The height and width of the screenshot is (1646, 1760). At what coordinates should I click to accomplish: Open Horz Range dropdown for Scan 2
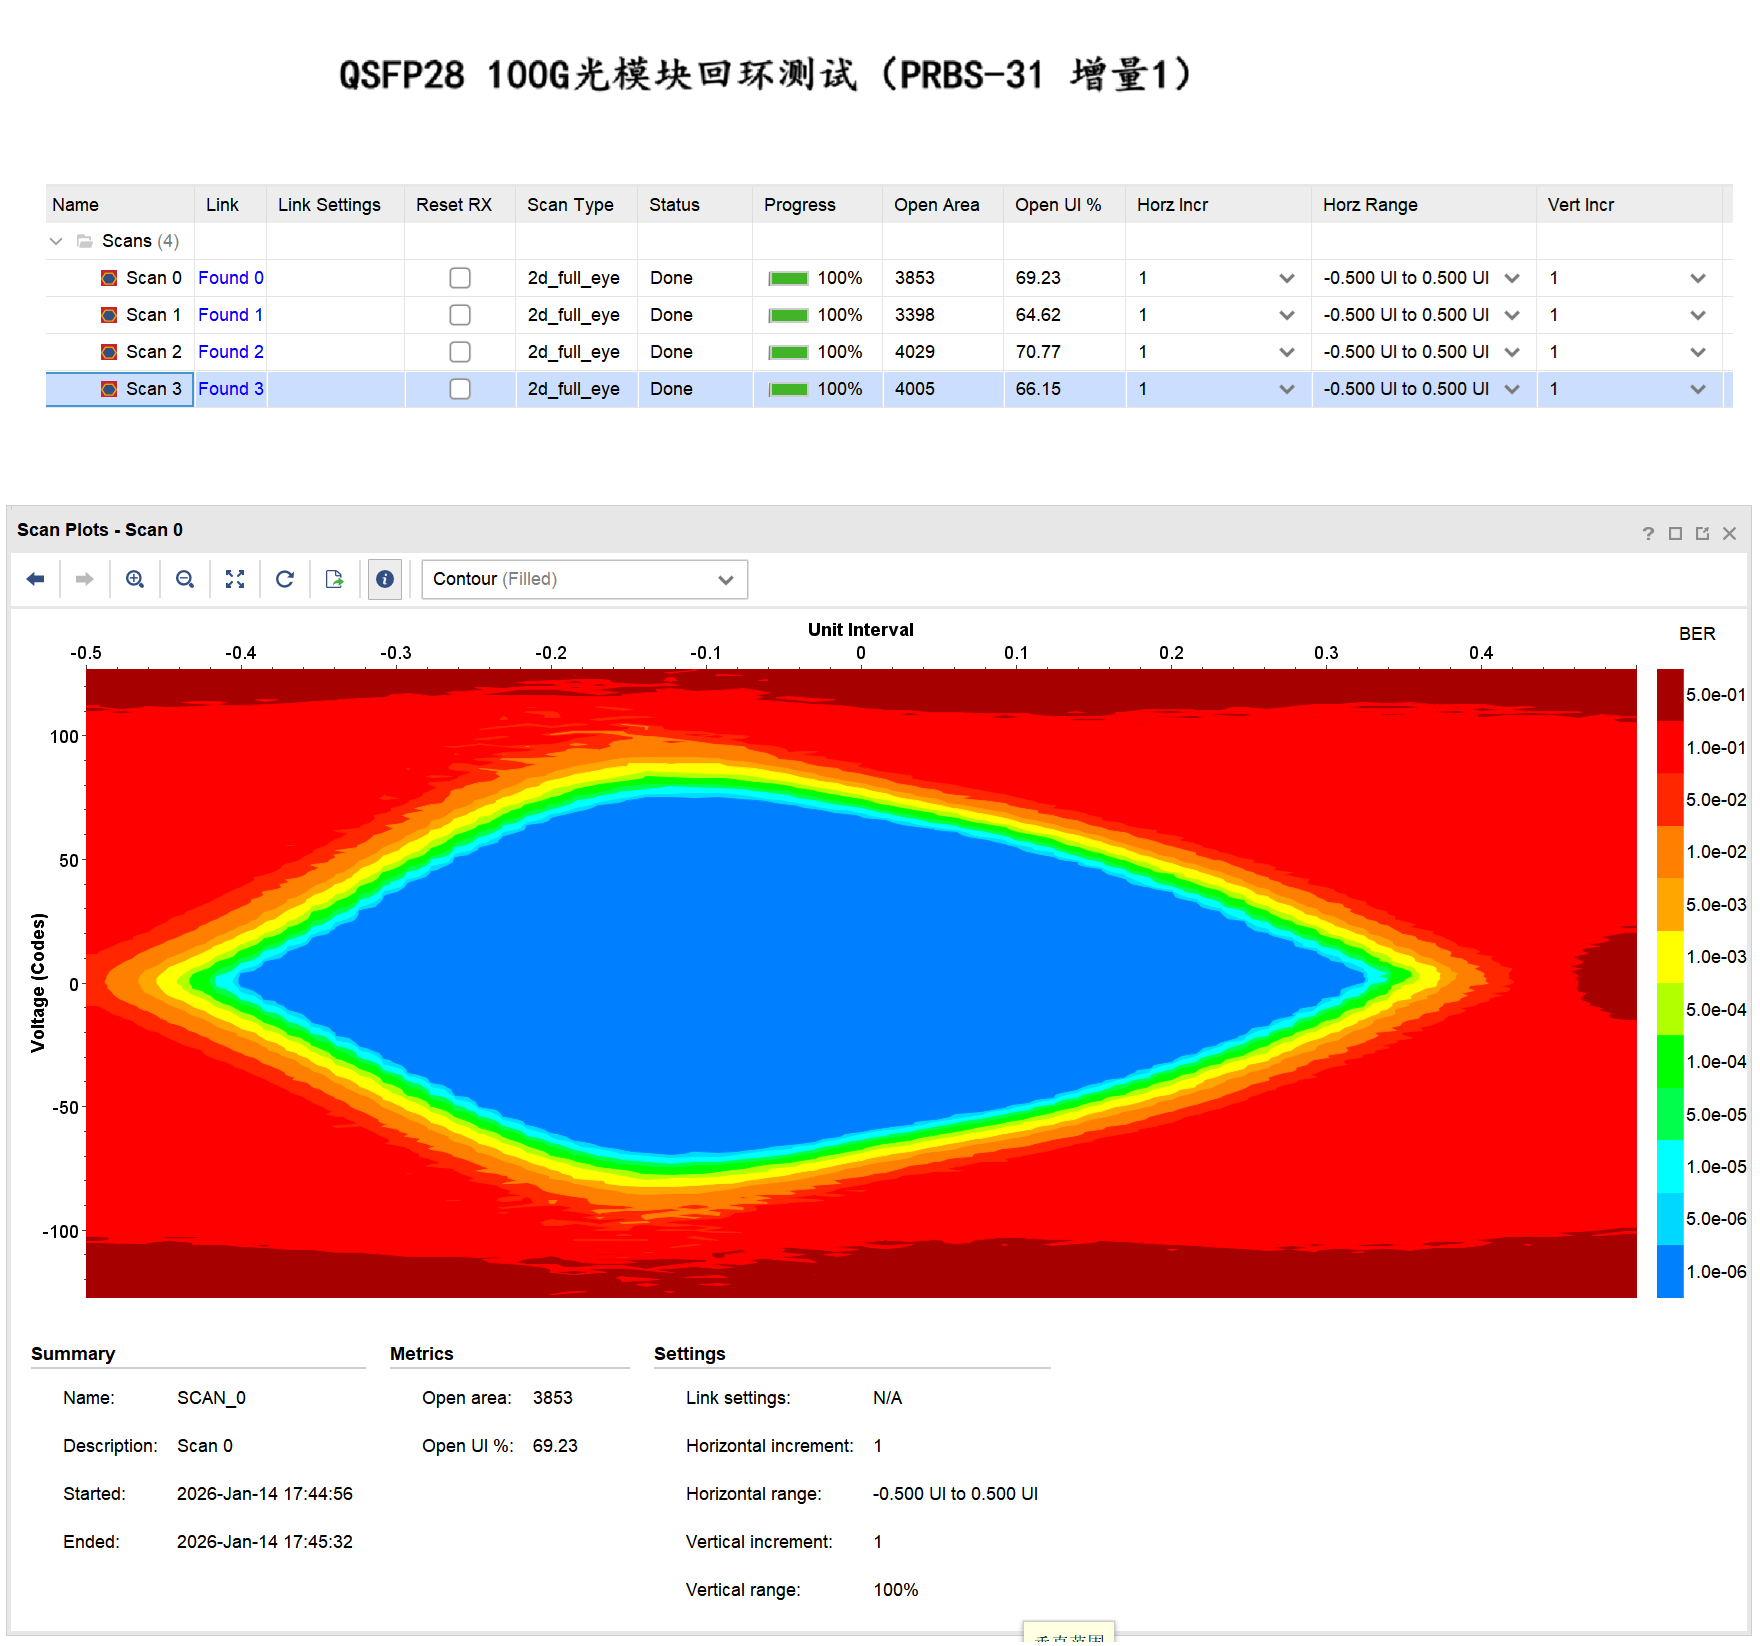tap(1512, 352)
